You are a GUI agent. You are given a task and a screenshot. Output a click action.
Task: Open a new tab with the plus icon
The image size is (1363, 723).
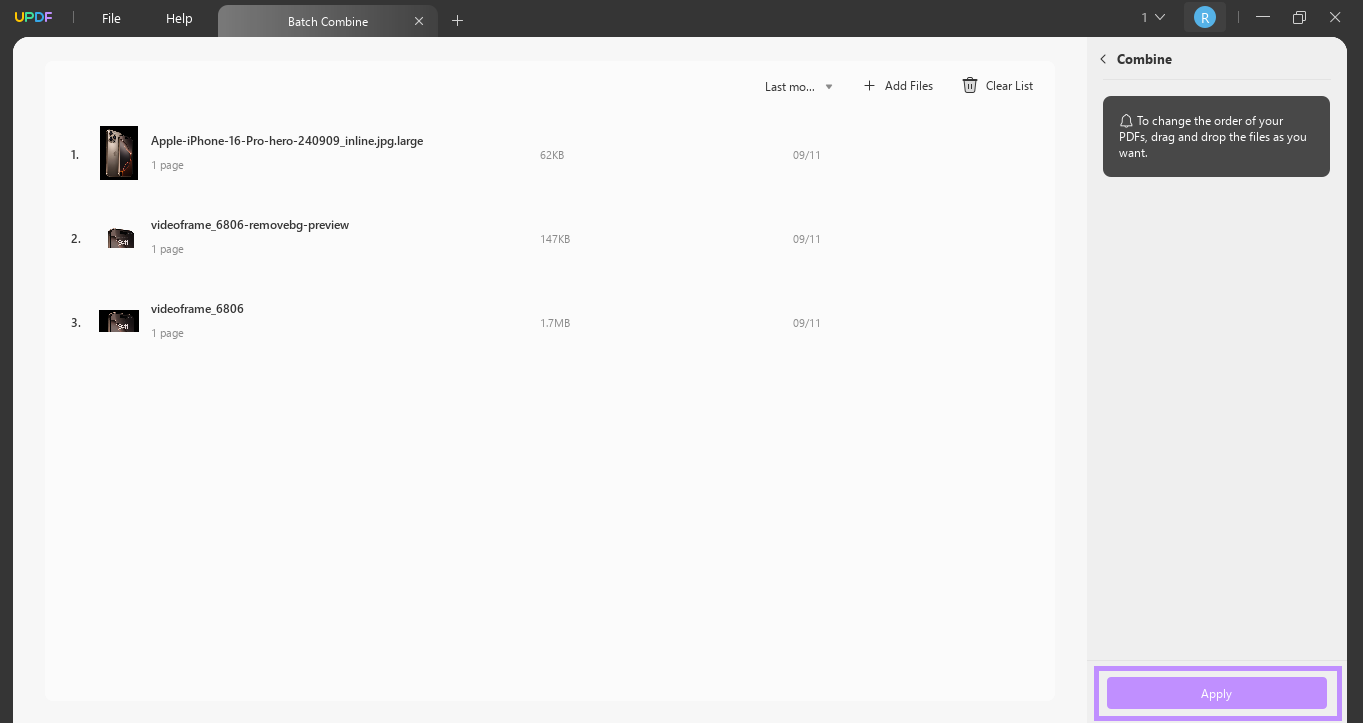457,20
